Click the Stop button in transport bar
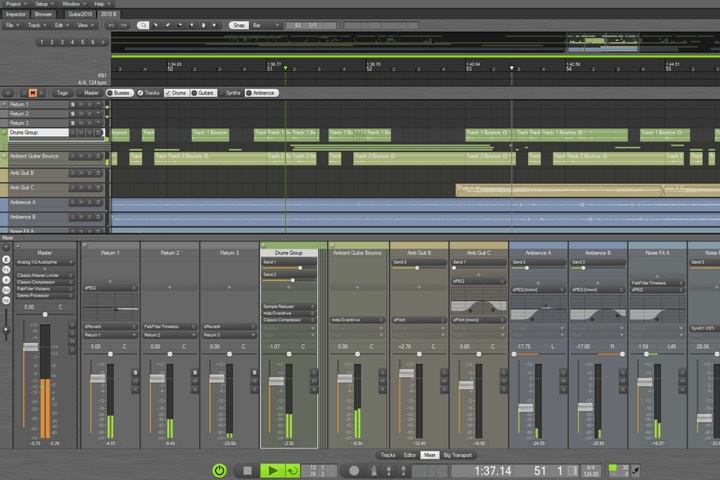720x480 pixels. click(x=247, y=470)
